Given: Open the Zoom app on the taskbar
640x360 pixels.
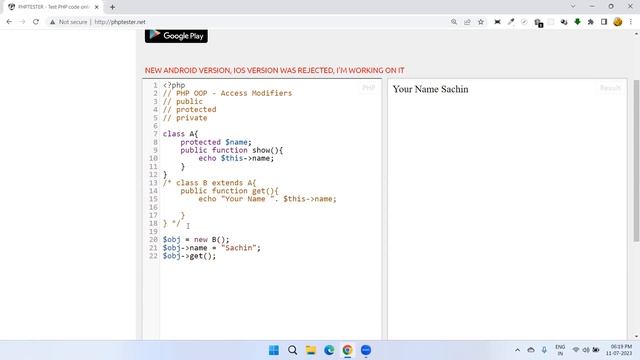Looking at the screenshot, I should [366, 350].
